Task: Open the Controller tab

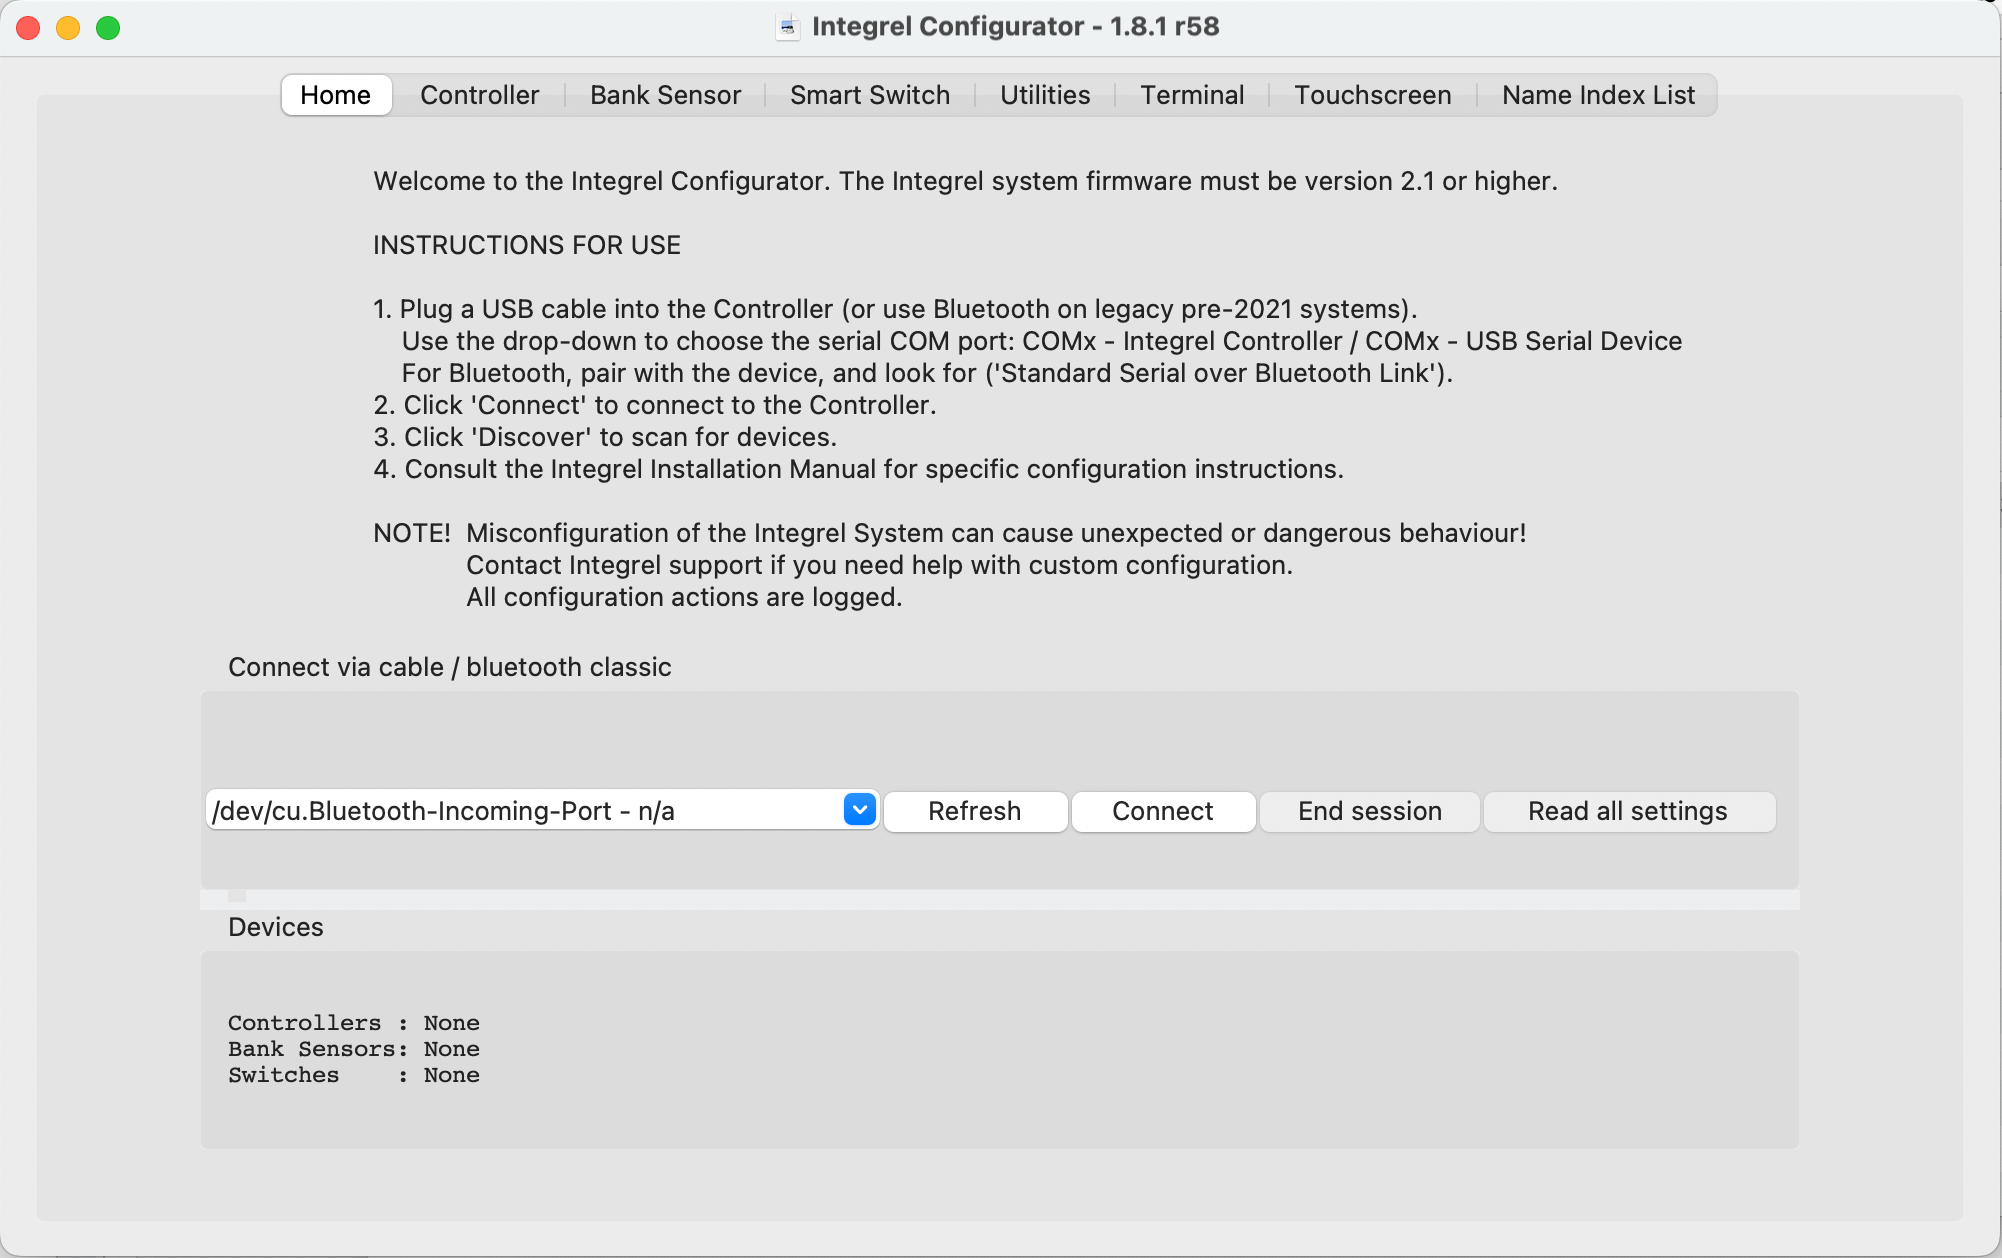Action: tap(479, 95)
